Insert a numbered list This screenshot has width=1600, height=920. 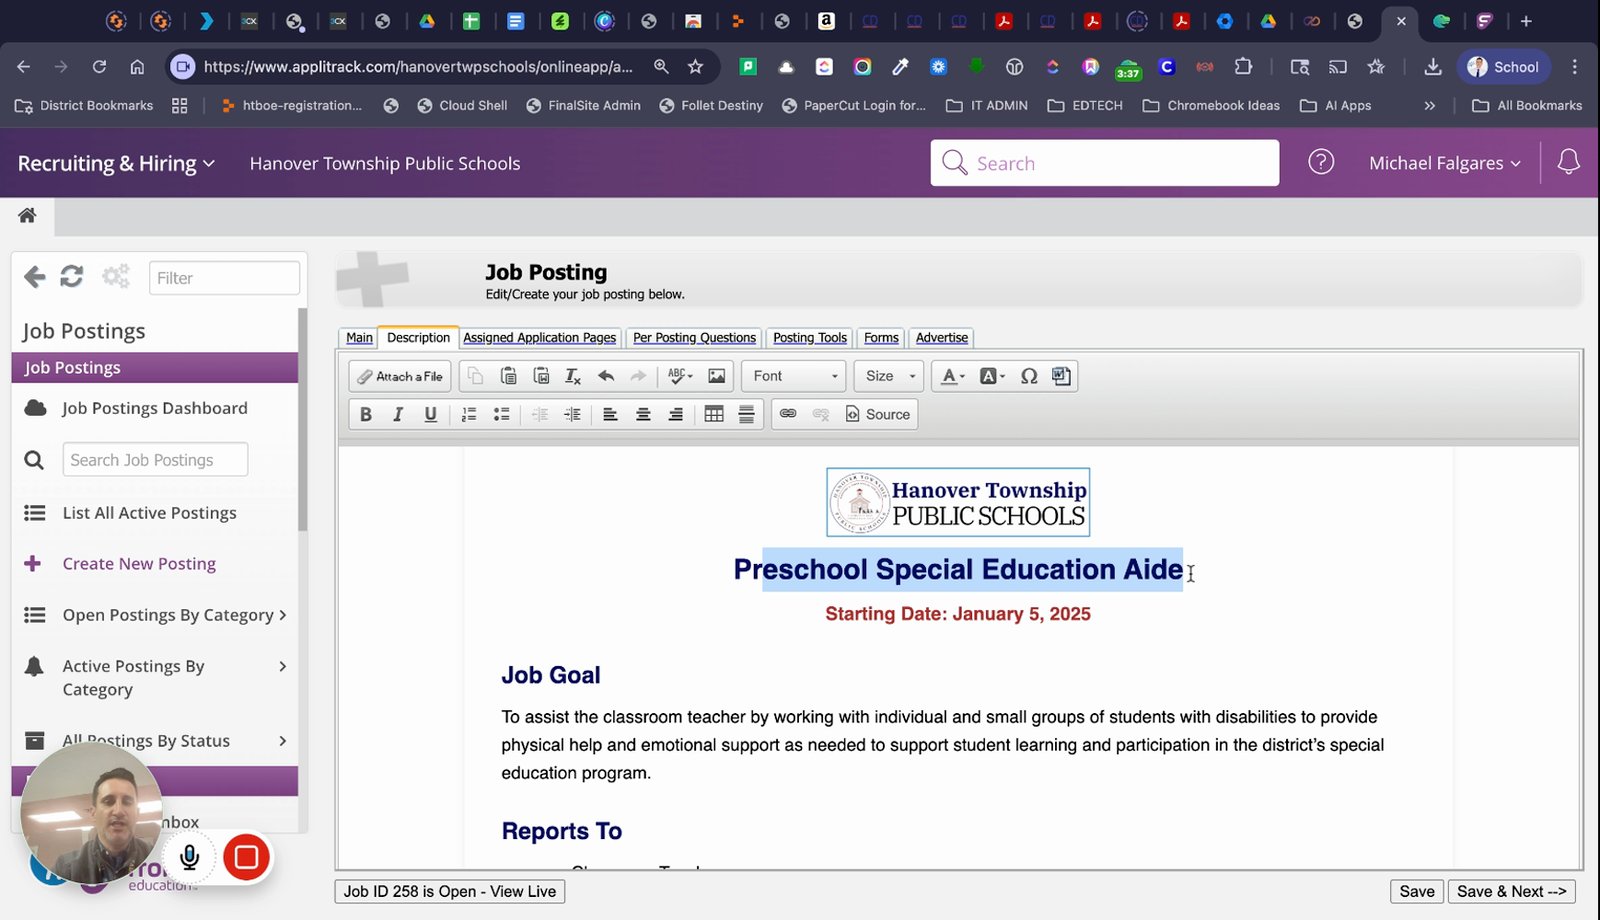tap(469, 414)
